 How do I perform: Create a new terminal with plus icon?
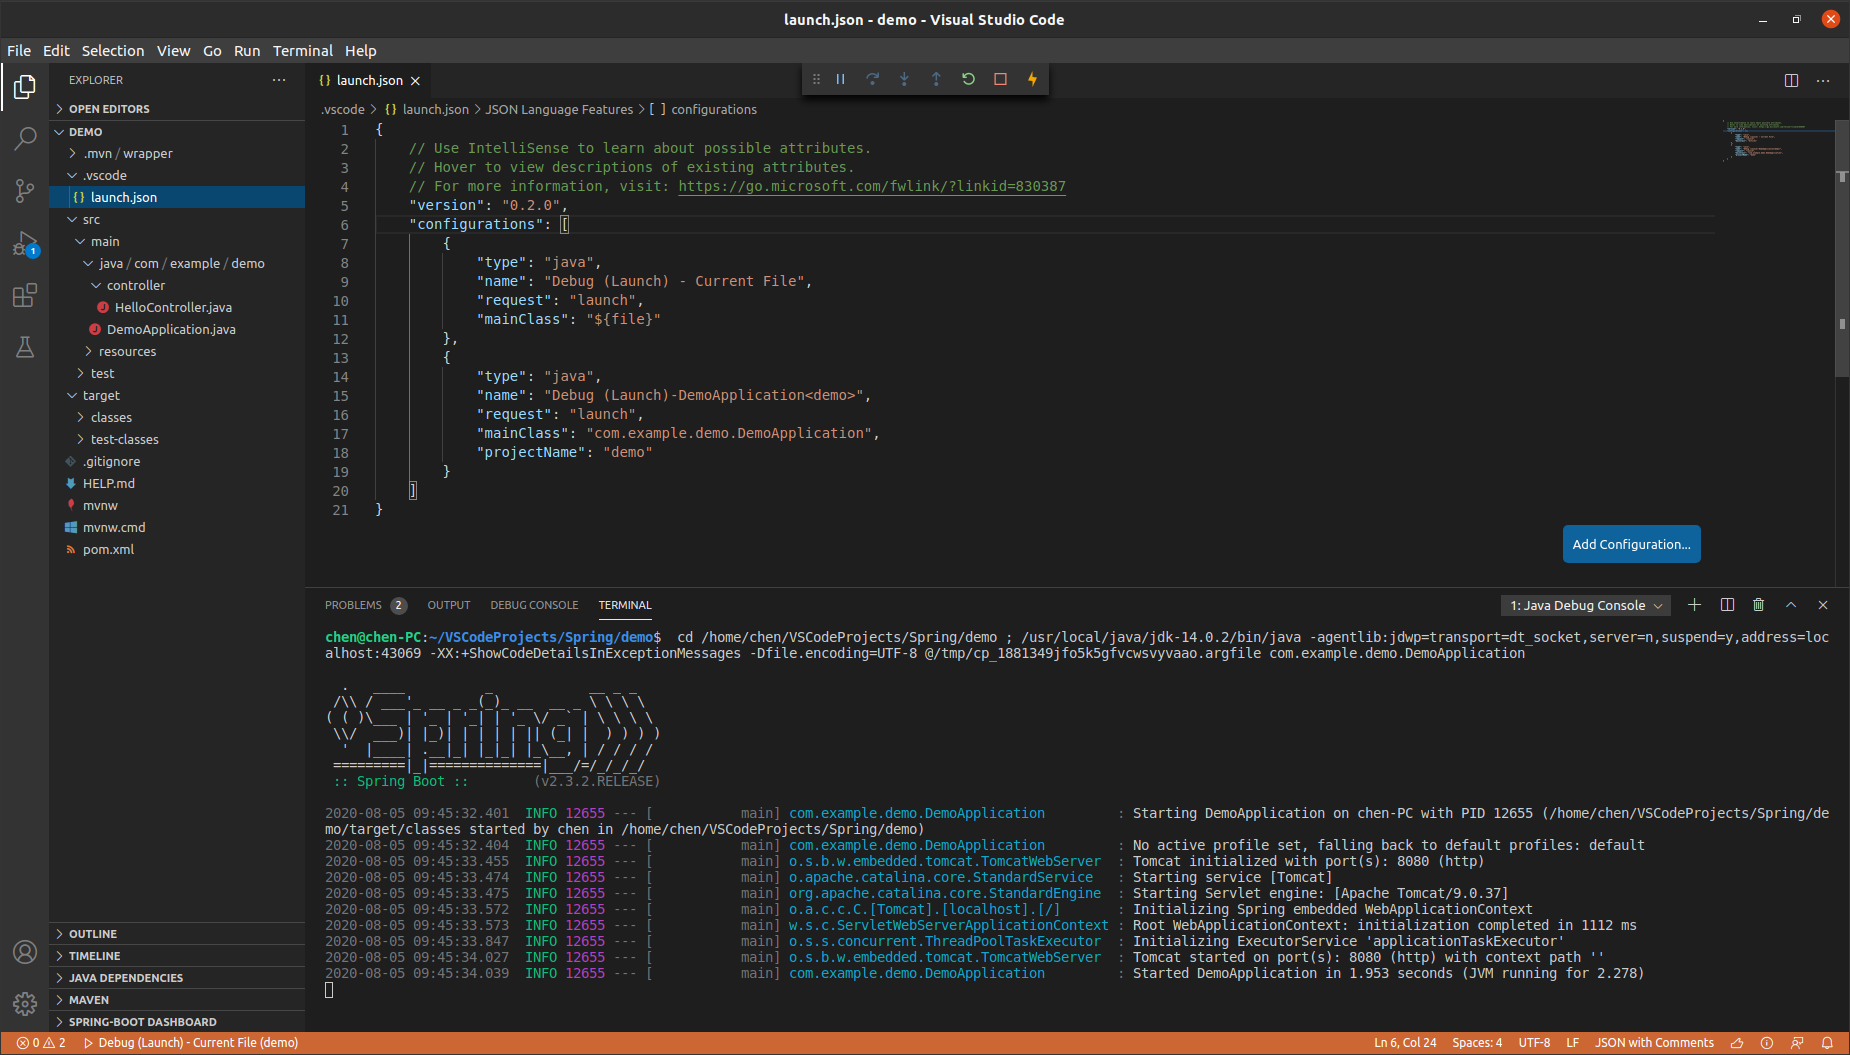tap(1695, 605)
